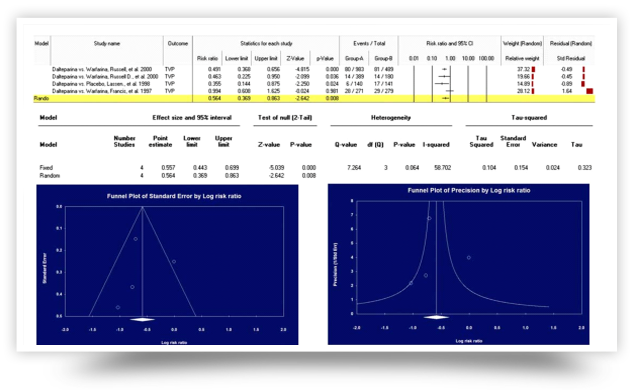Click the red weight bar beside 19.66

(x=533, y=76)
